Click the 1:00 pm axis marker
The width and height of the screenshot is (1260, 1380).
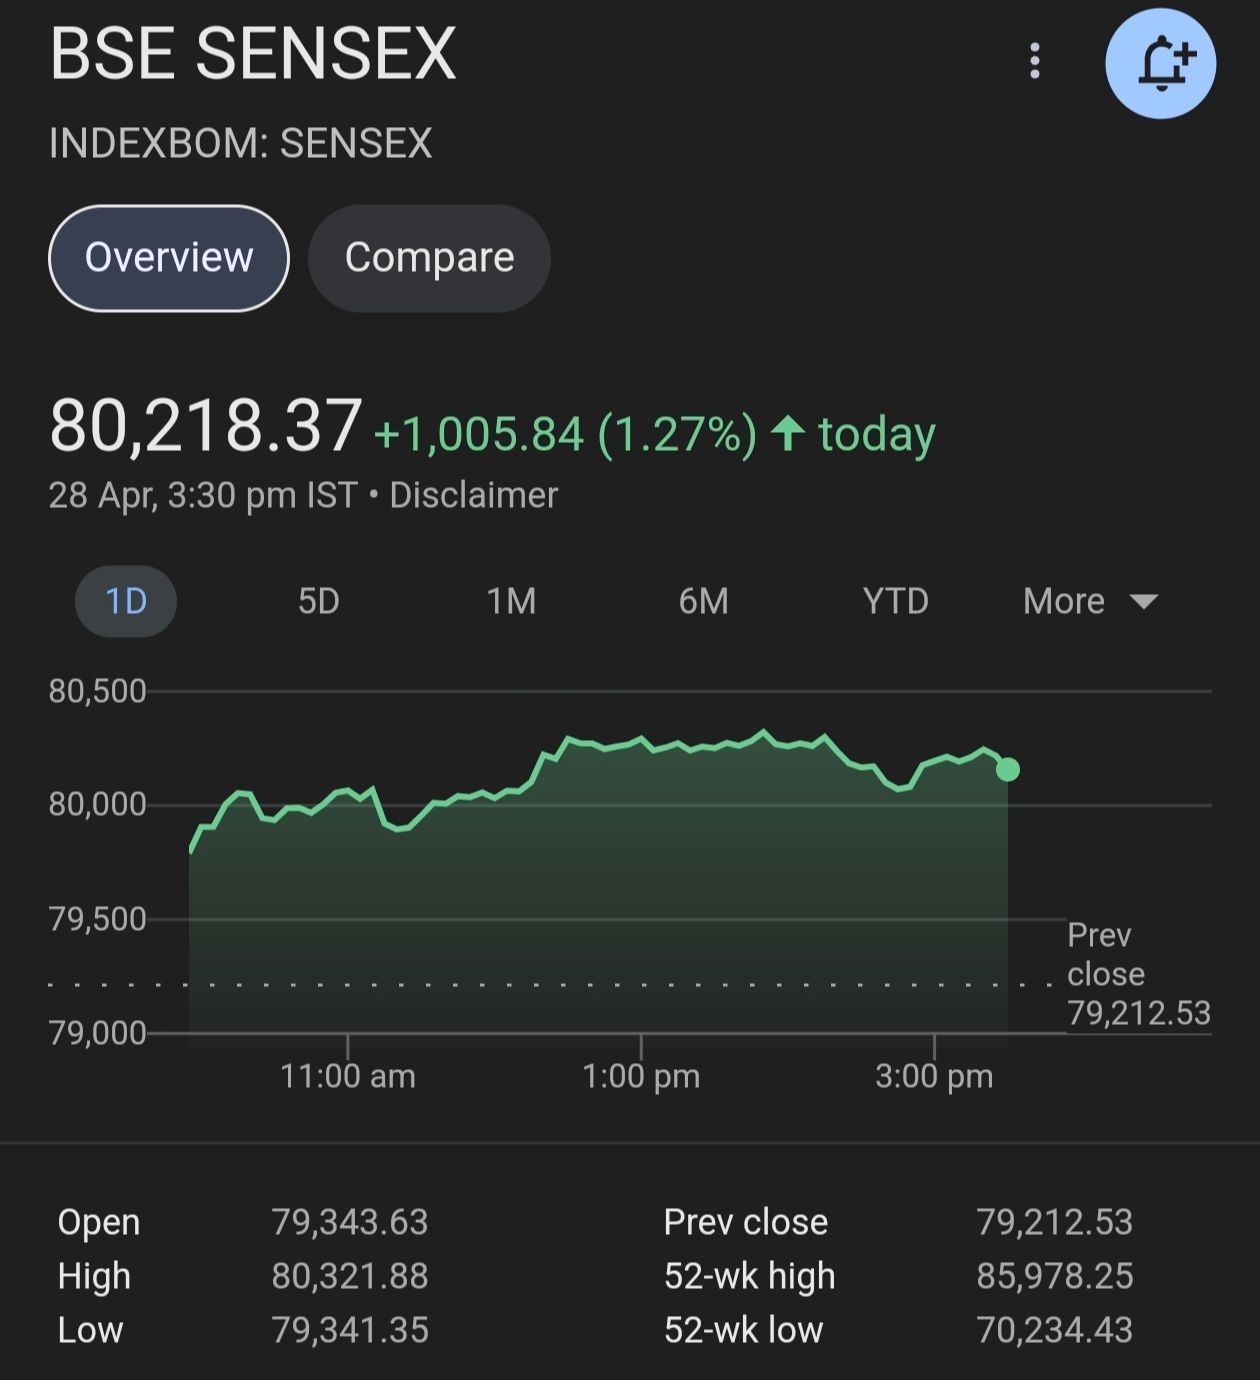coord(641,1076)
